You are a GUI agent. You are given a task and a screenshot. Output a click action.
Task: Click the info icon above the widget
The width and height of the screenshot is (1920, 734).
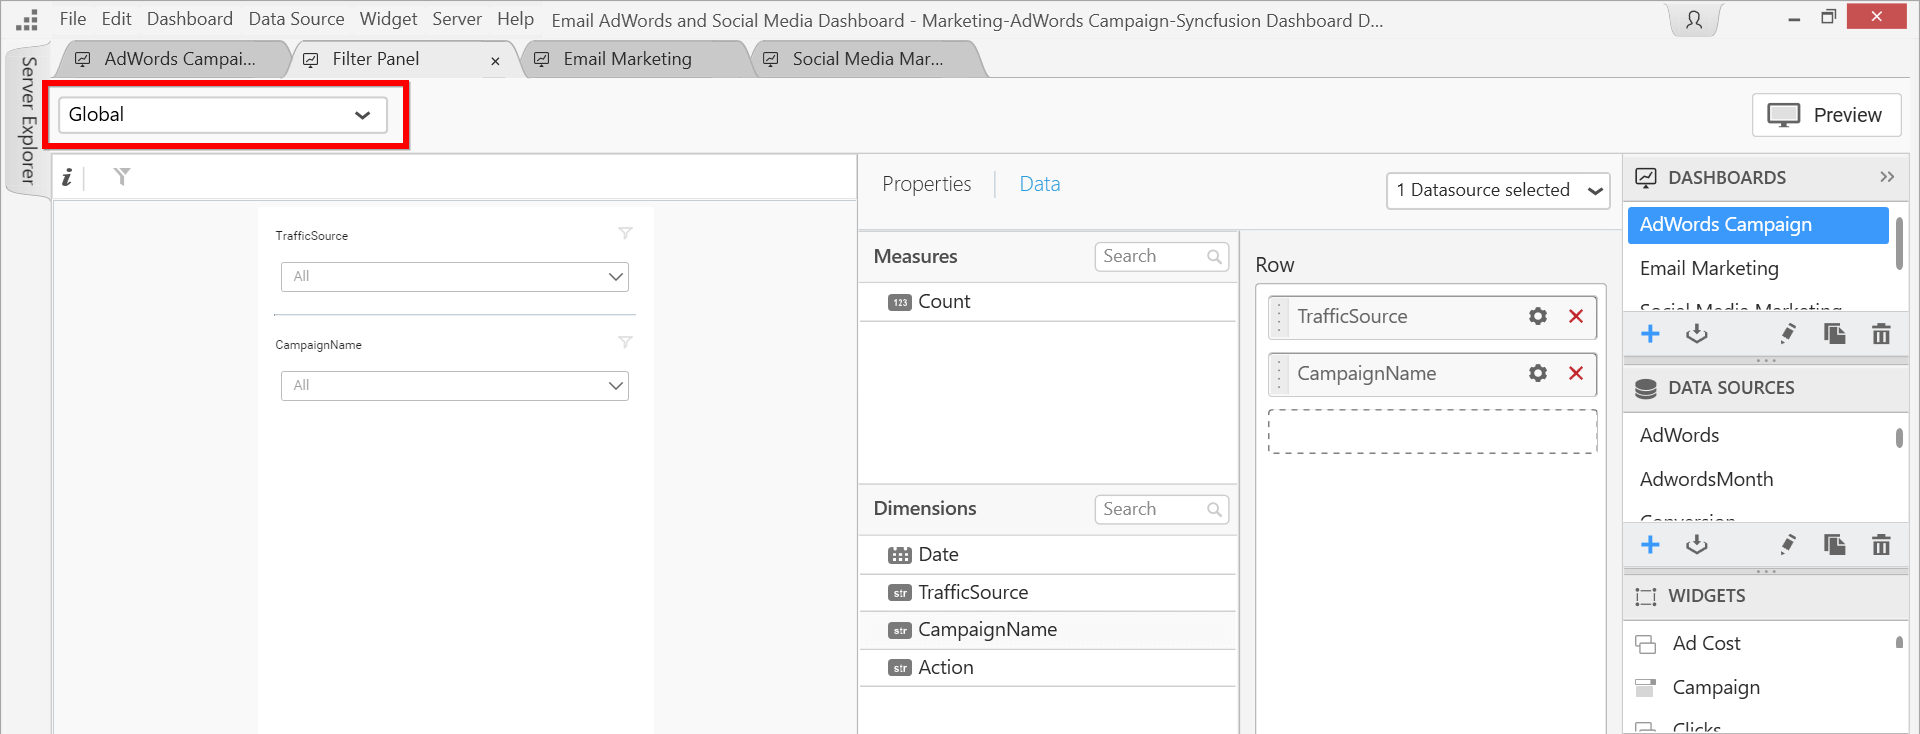(67, 178)
